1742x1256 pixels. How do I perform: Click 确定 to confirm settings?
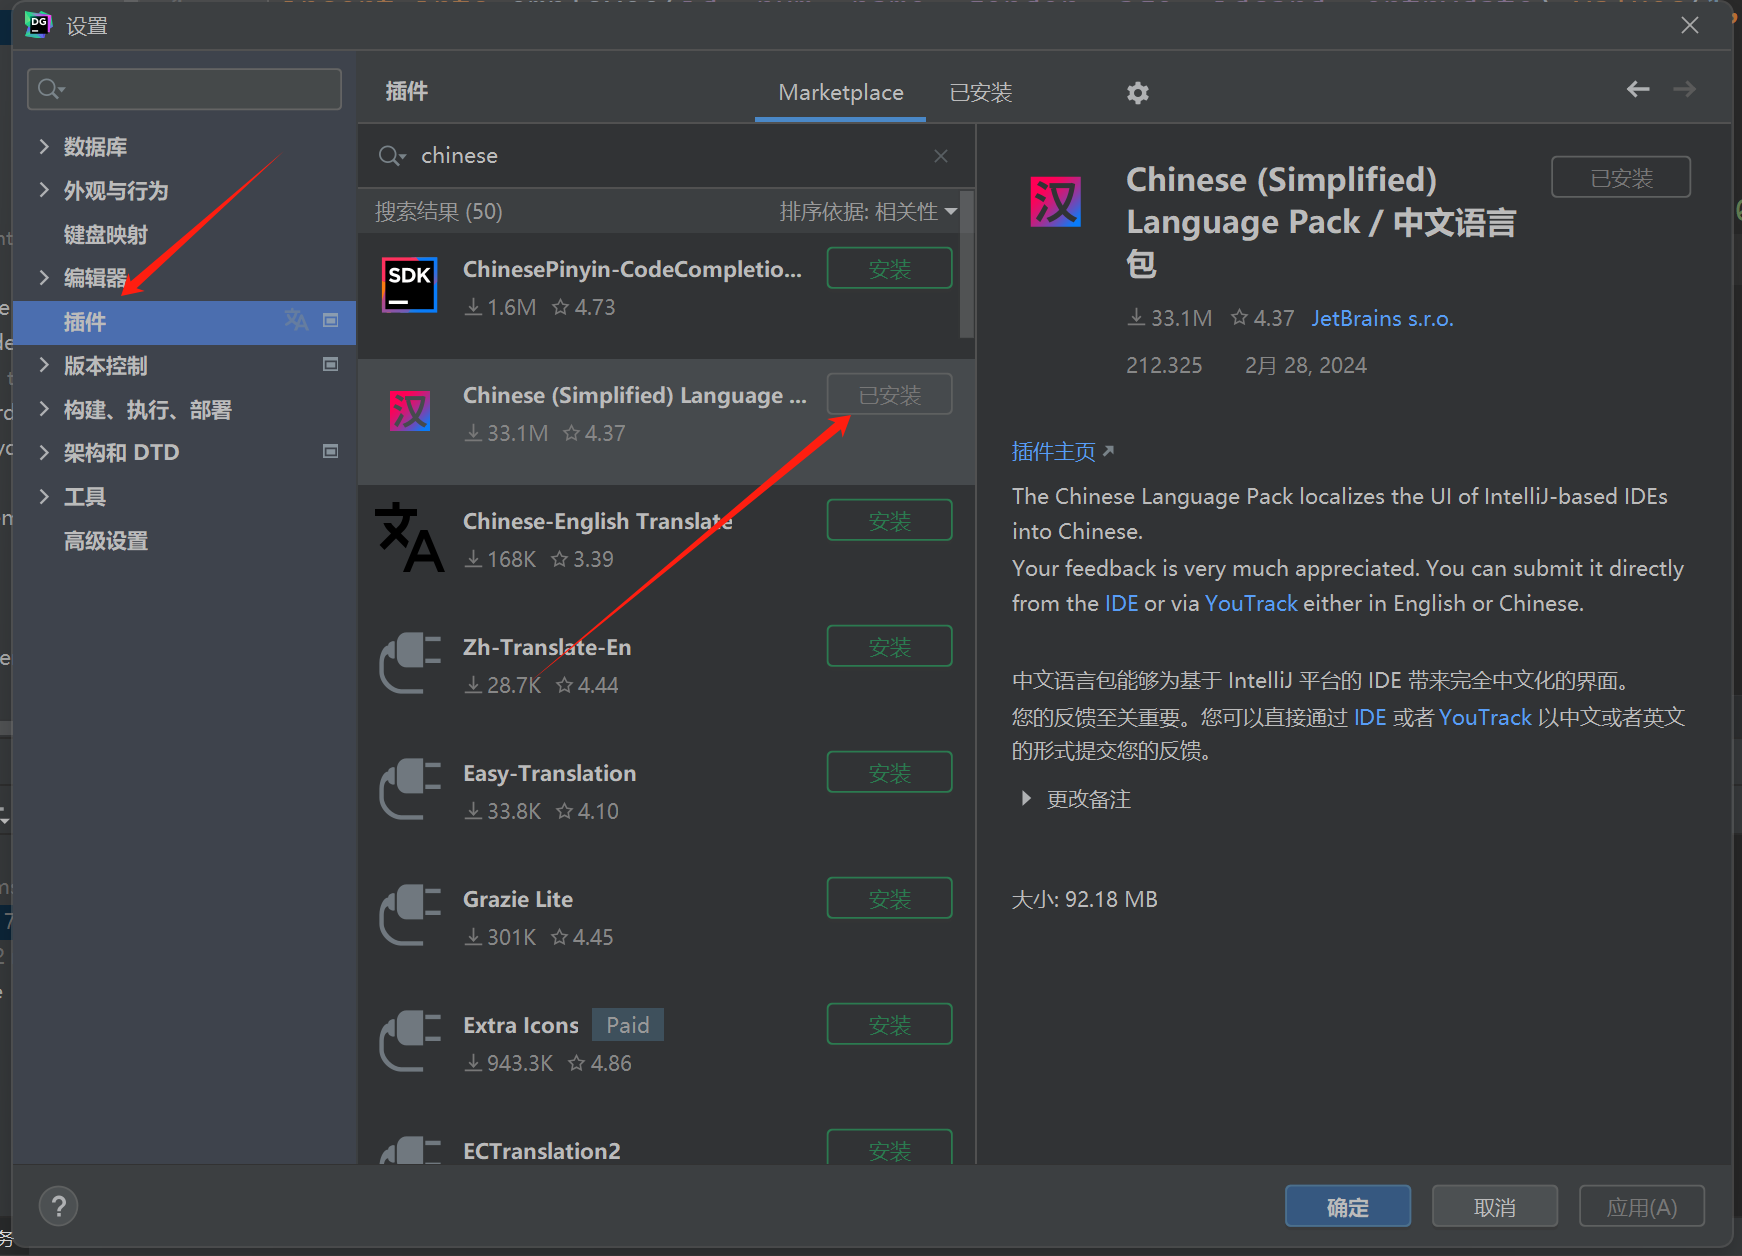pos(1347,1207)
